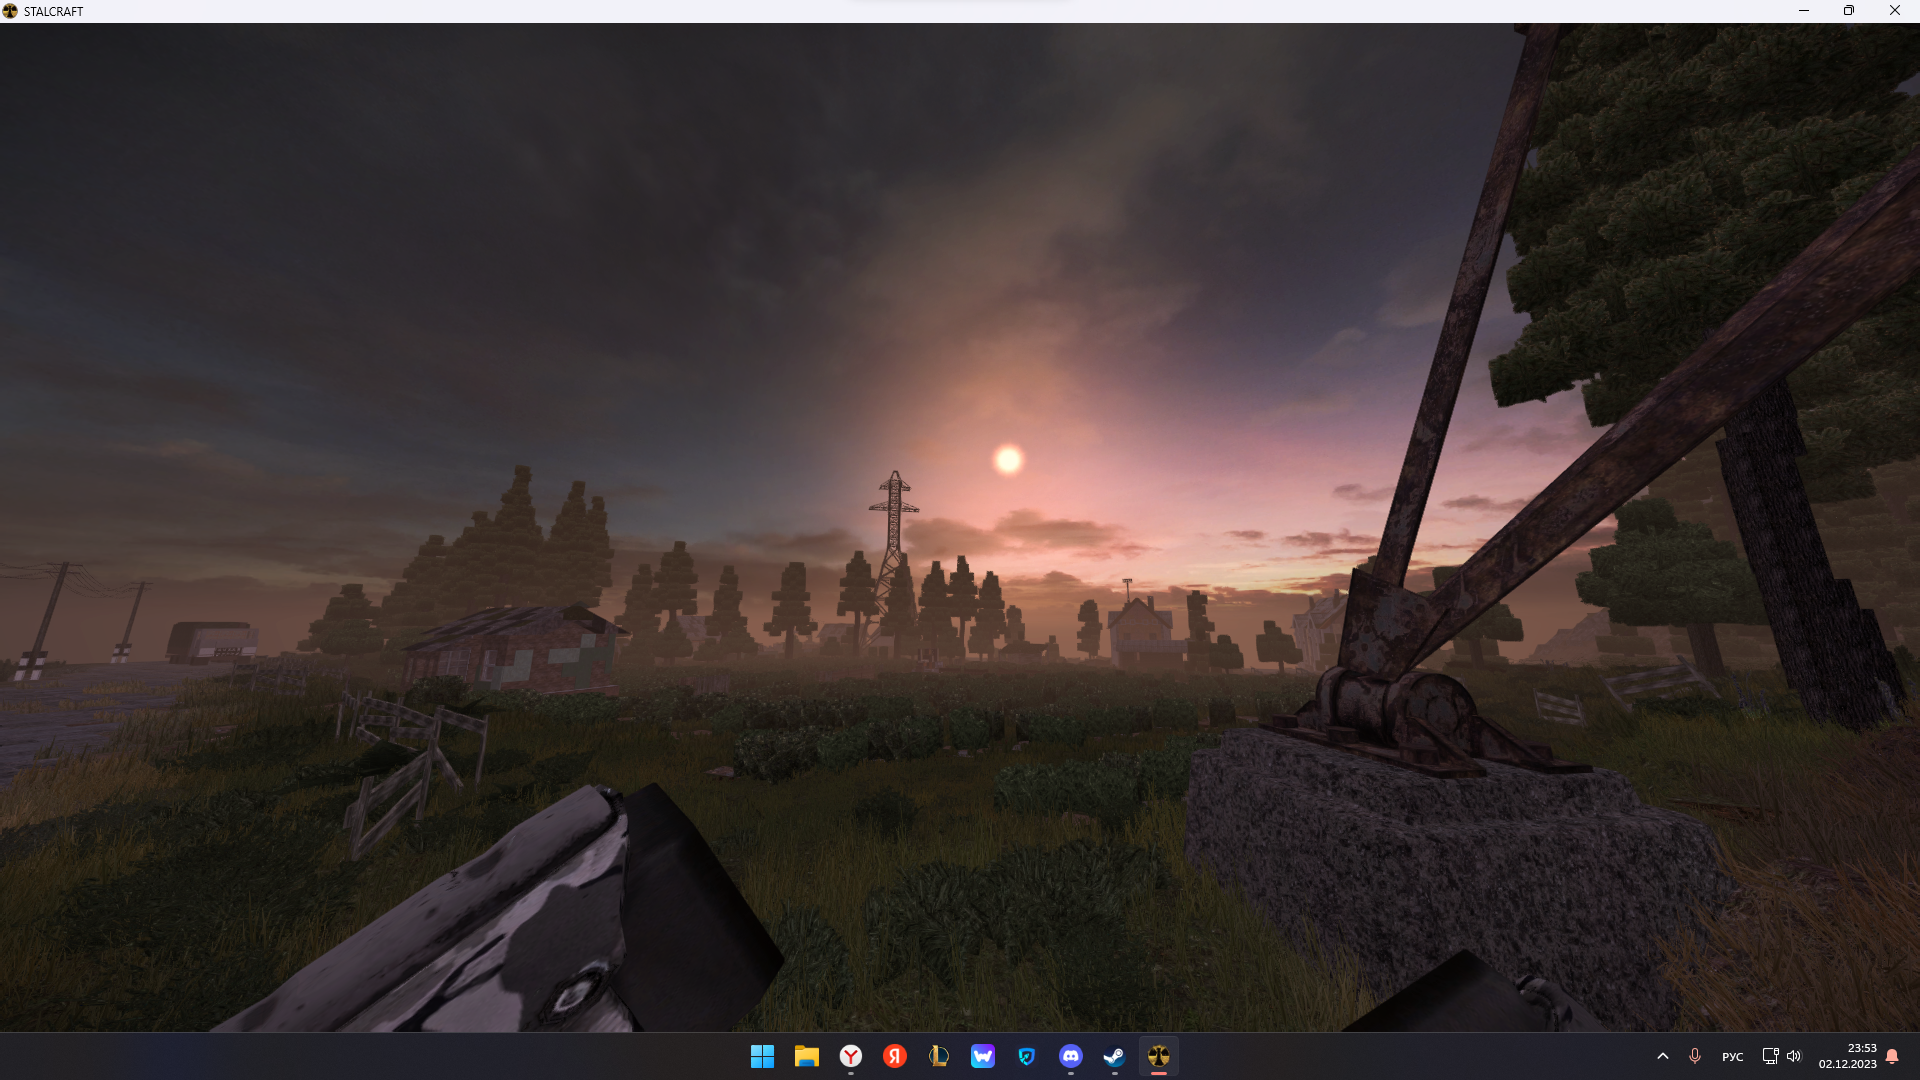The image size is (1920, 1080).
Task: Close the STALCRAFT window
Action: pos(1895,11)
